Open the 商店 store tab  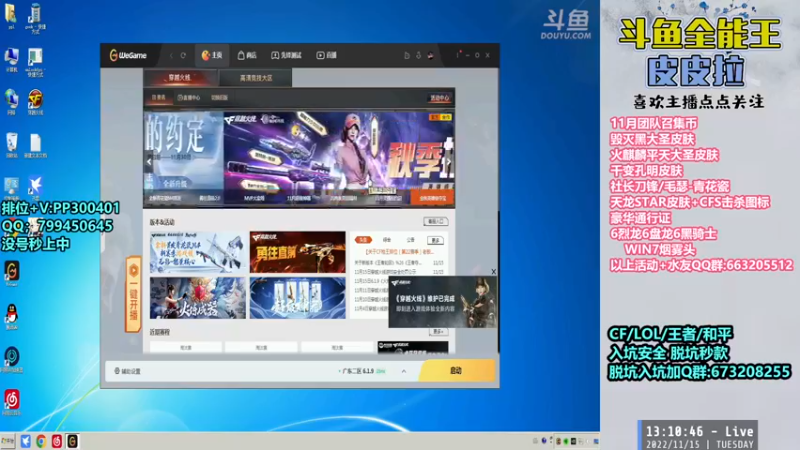[247, 55]
